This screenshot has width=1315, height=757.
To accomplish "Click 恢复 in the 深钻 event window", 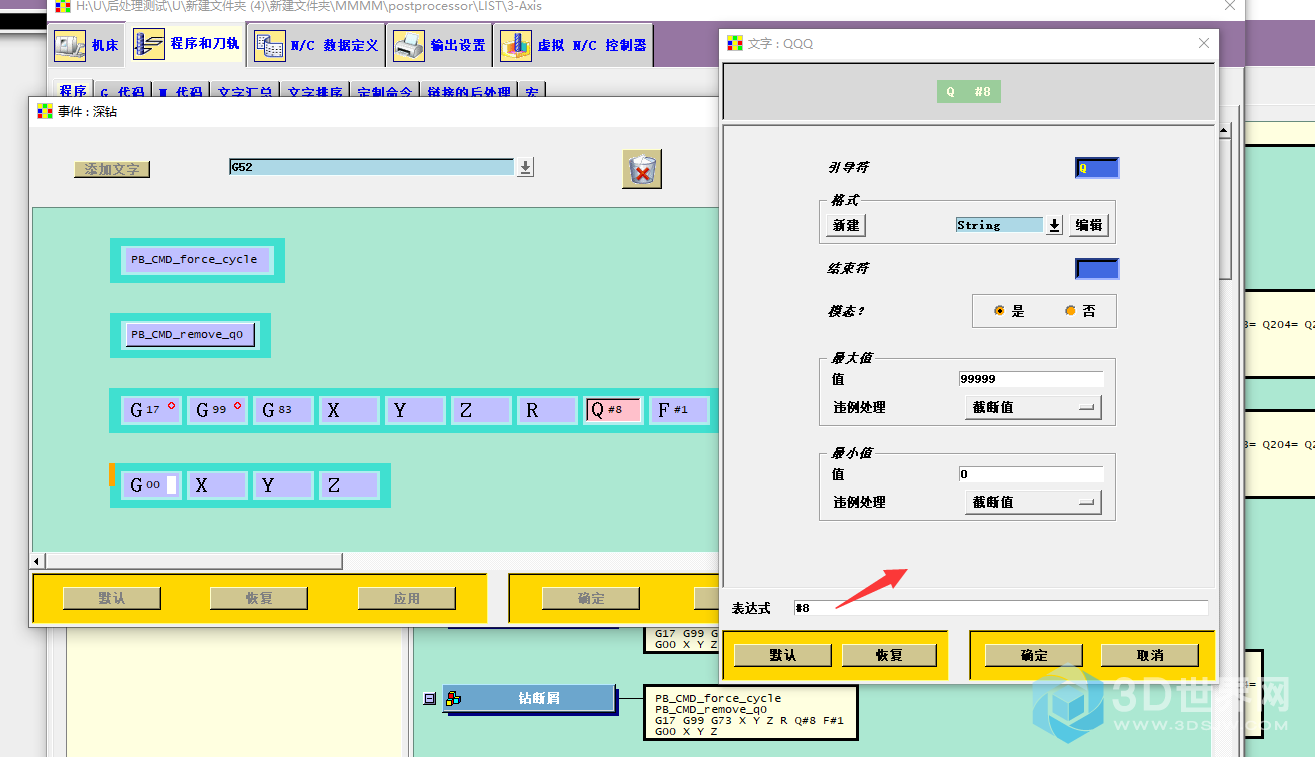I will coord(259,598).
